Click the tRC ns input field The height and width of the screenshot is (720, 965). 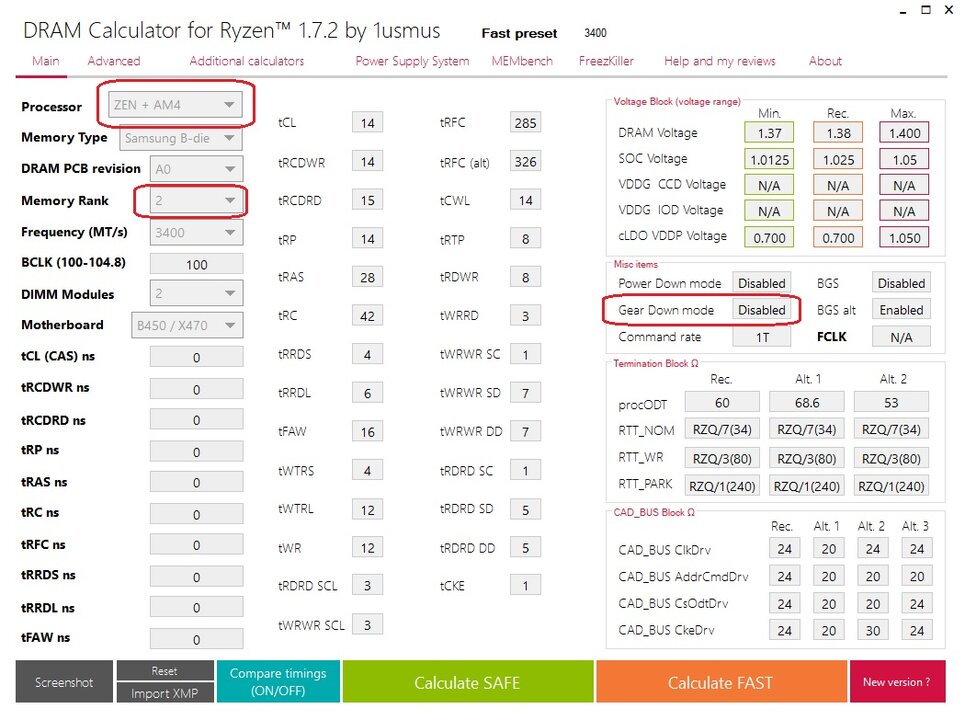(196, 514)
